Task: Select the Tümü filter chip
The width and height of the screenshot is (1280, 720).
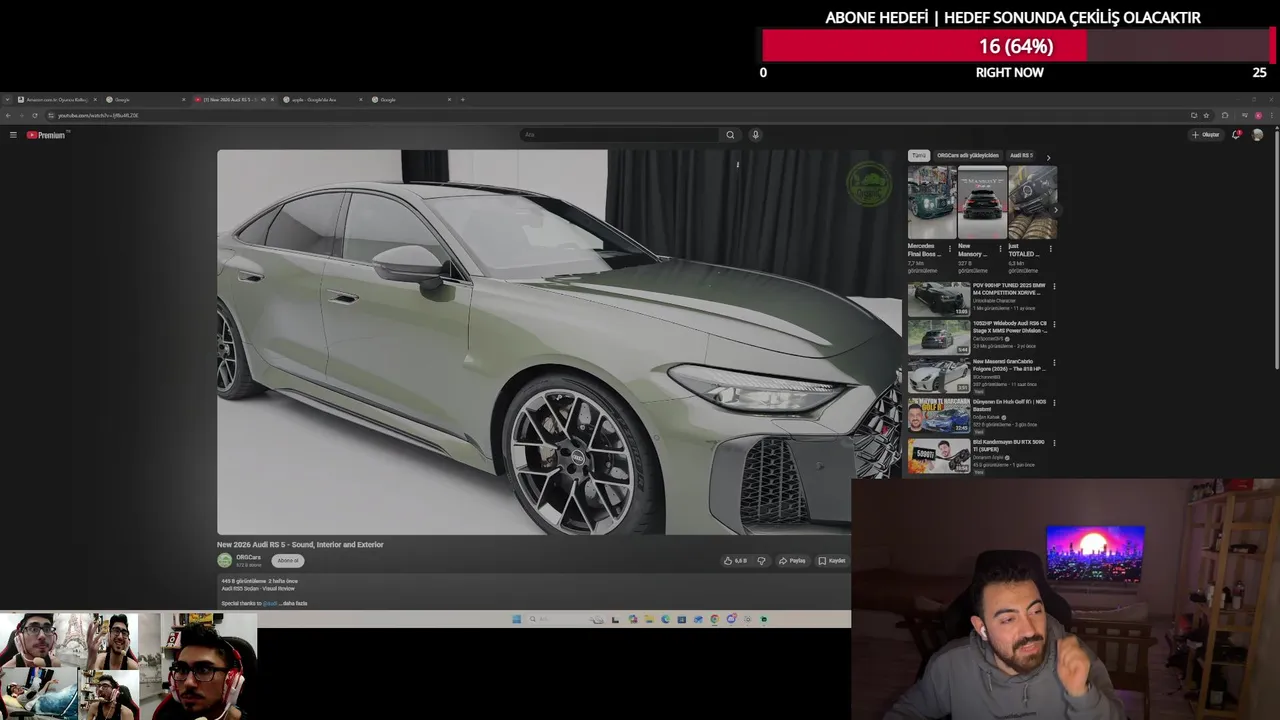Action: [919, 156]
